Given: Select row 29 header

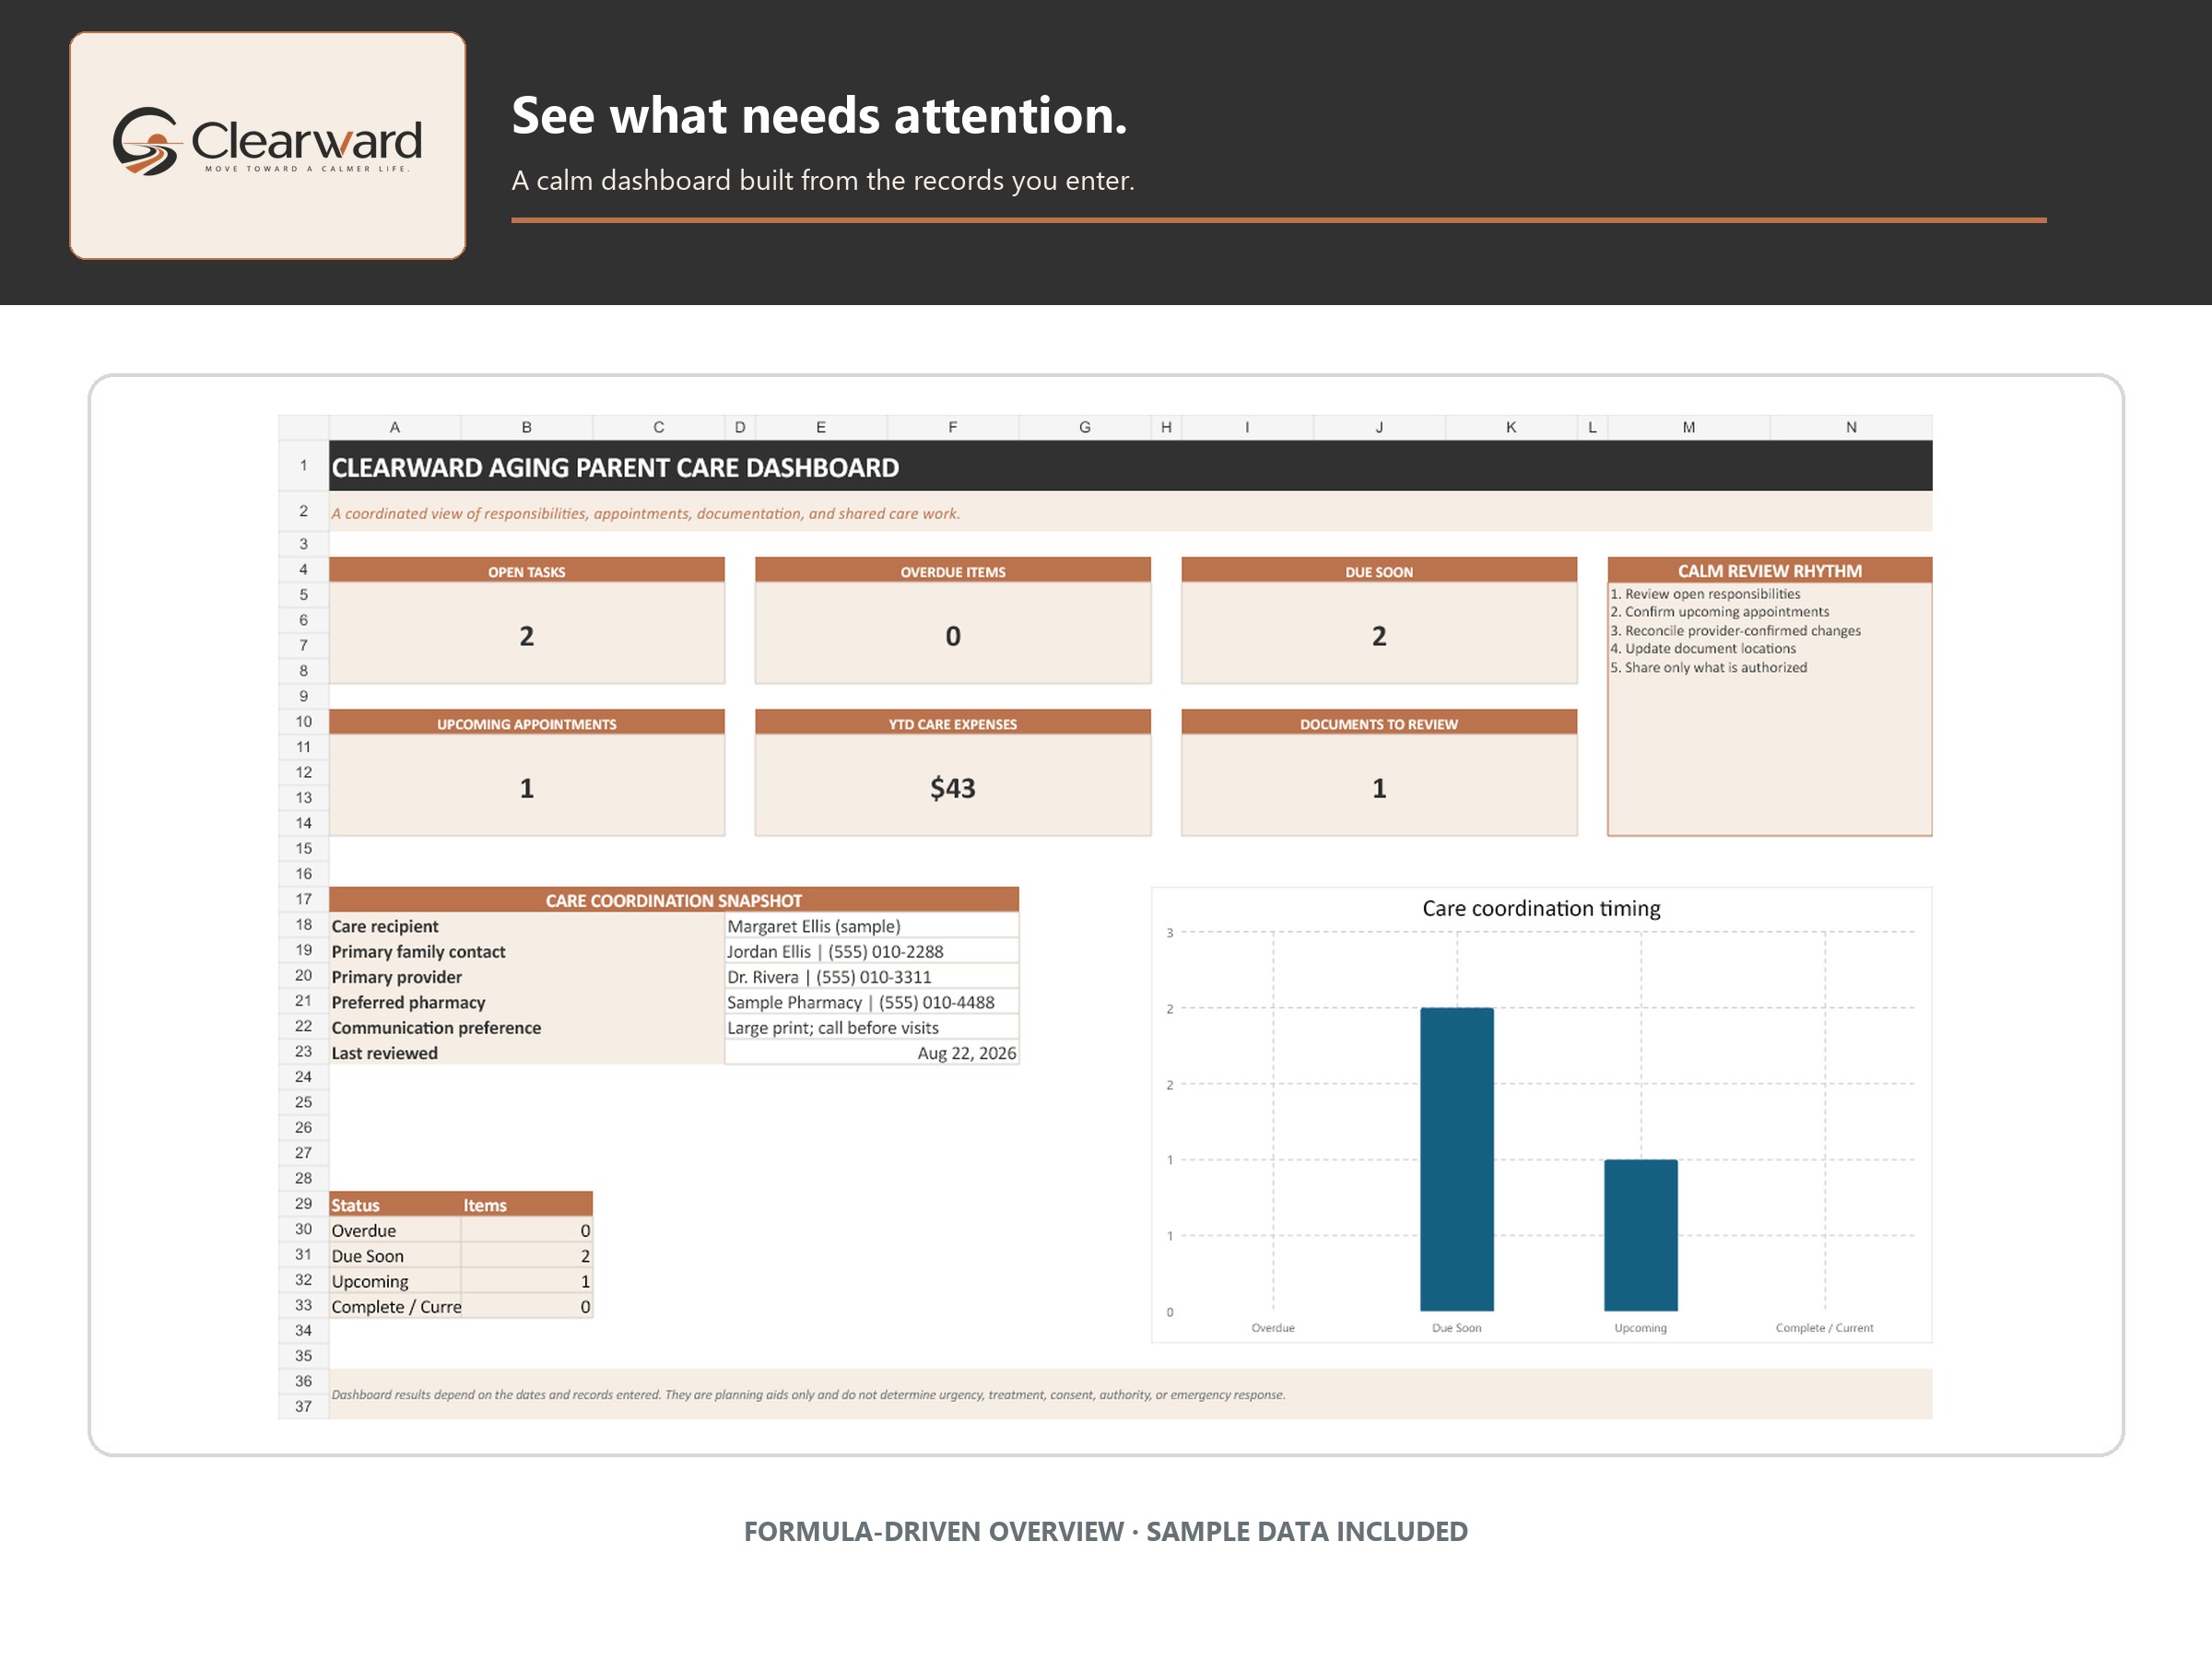Looking at the screenshot, I should click(303, 1204).
